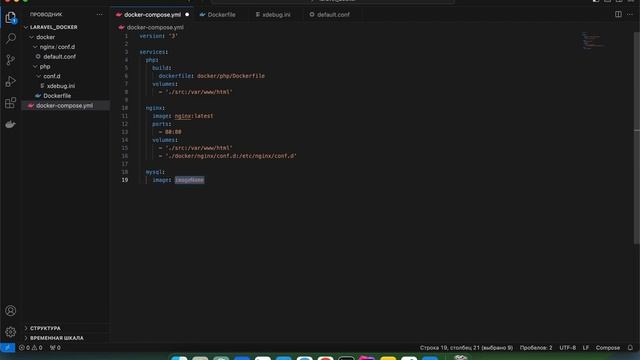Viewport: 640px width, 360px height.
Task: Click the remote window indicator in status bar
Action: pos(7,348)
